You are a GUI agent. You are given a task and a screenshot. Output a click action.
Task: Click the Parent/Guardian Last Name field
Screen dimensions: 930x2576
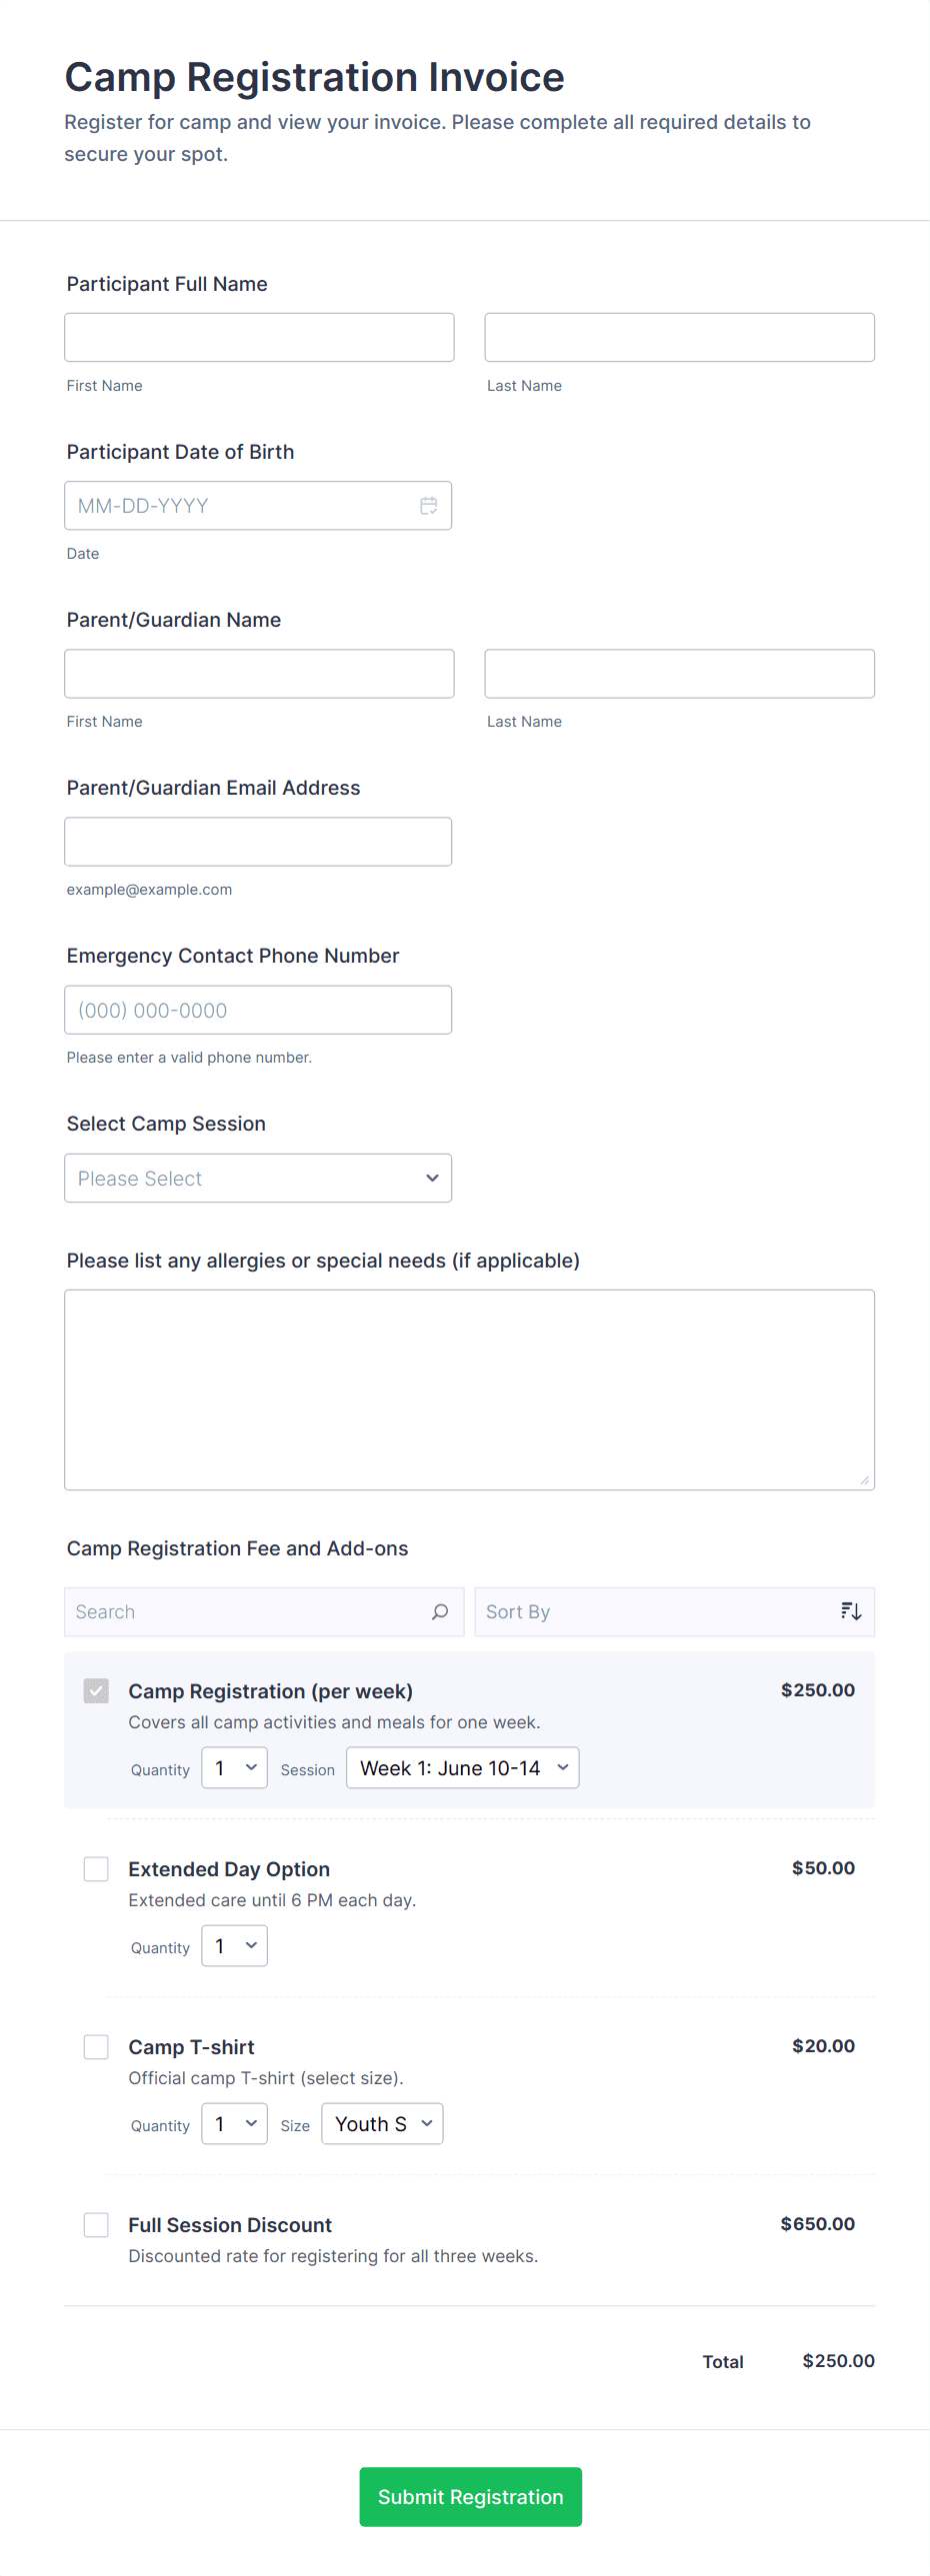point(679,674)
